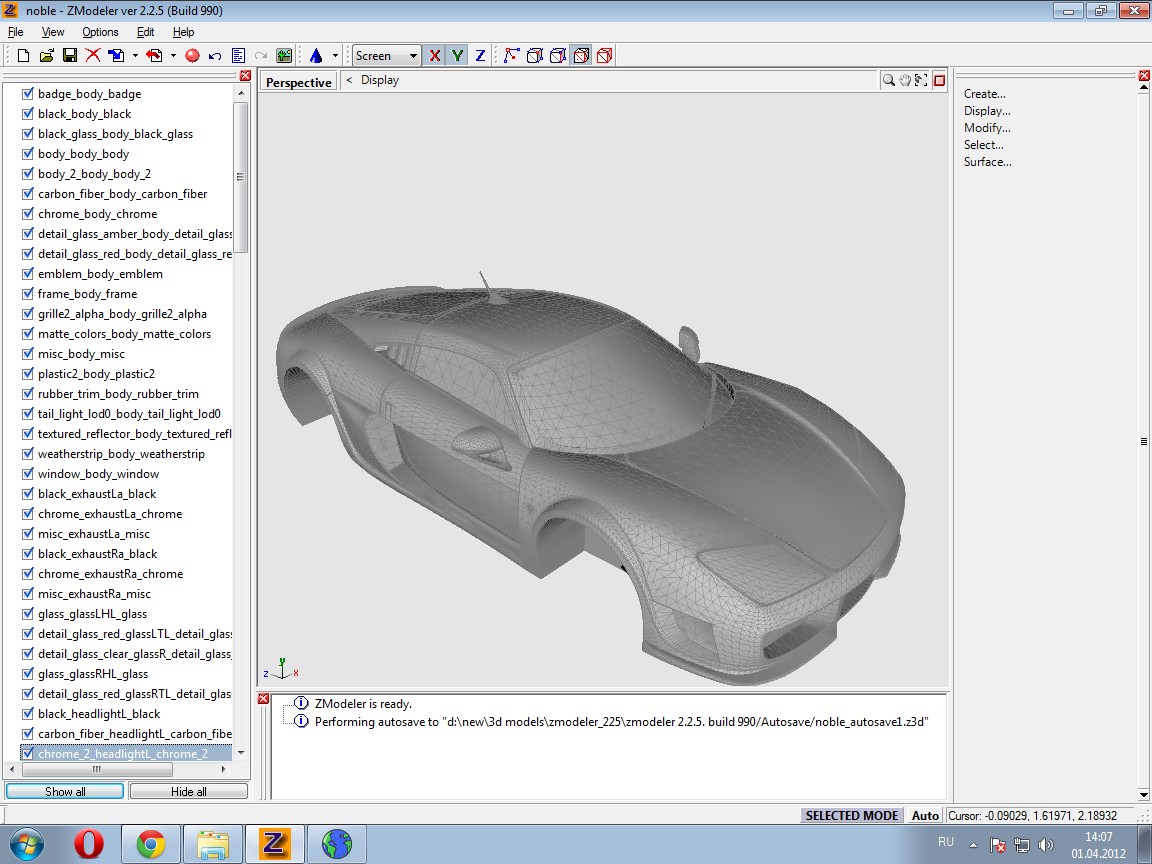Click the New file icon

pyautogui.click(x=23, y=56)
